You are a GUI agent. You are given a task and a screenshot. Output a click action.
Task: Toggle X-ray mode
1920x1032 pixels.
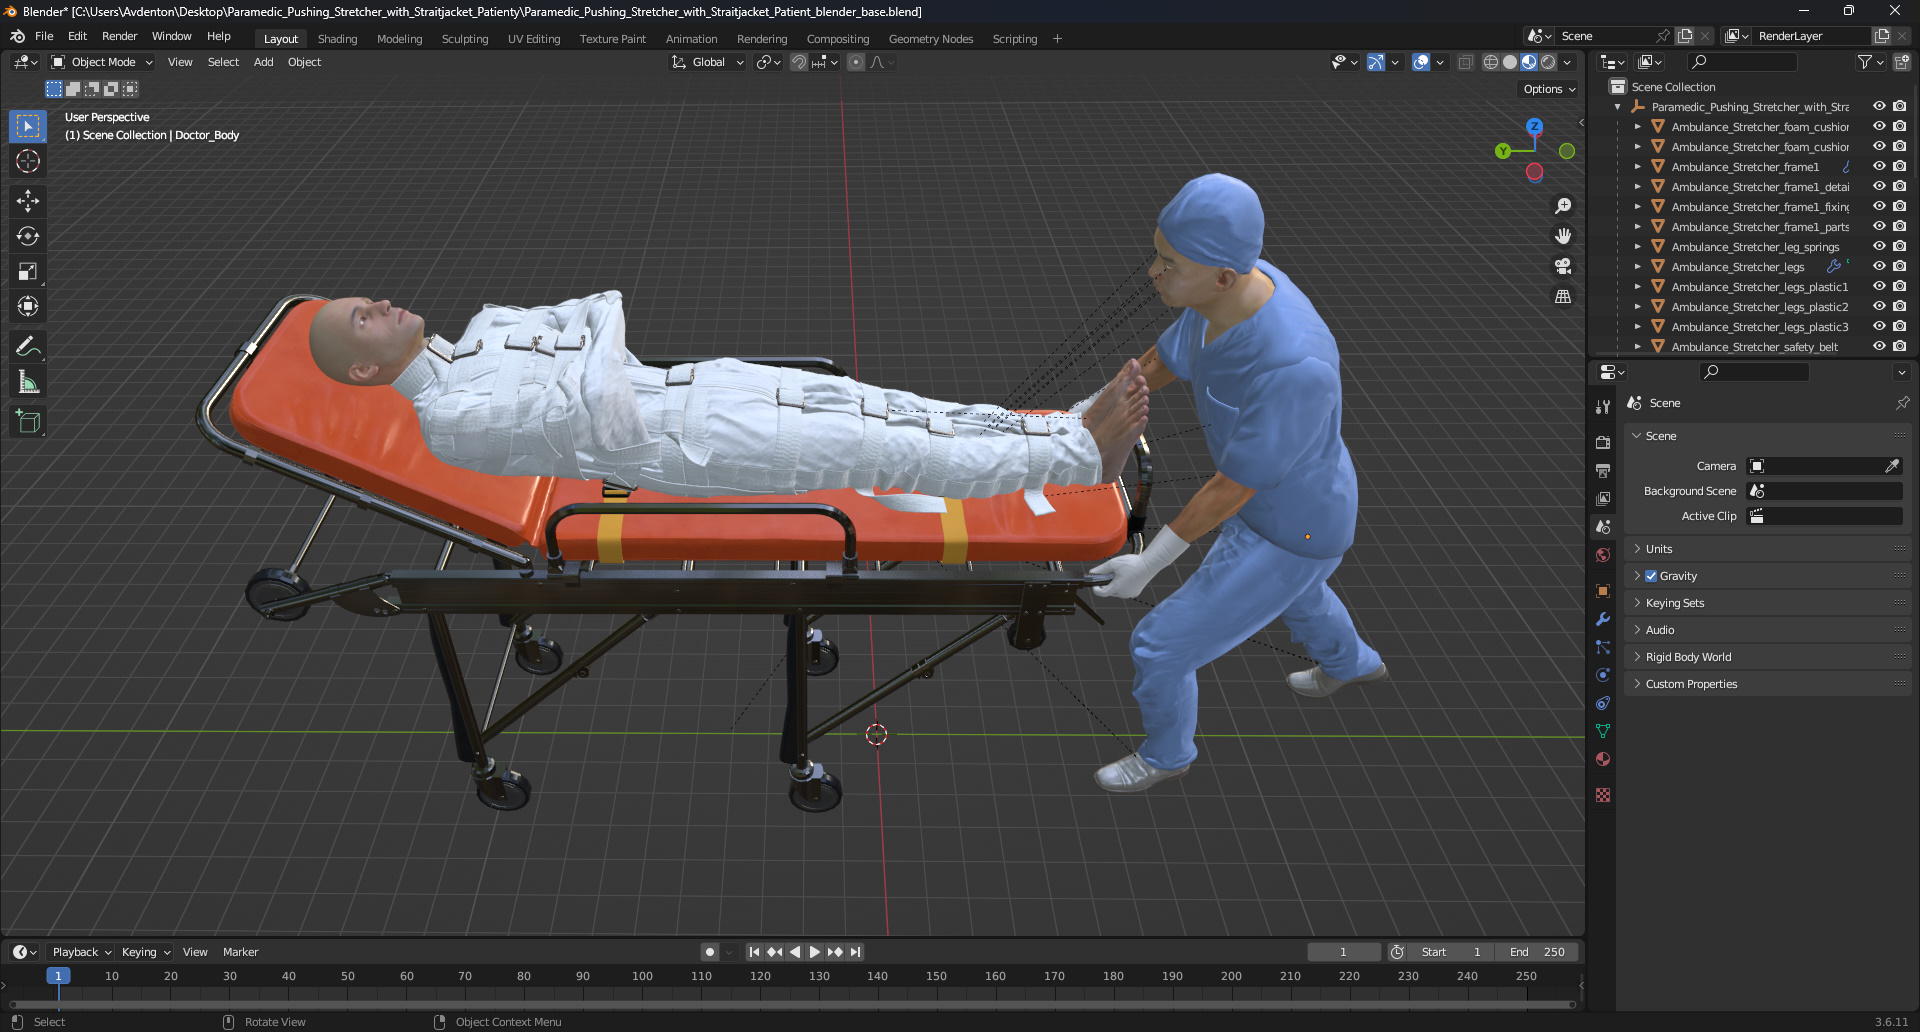point(1465,62)
